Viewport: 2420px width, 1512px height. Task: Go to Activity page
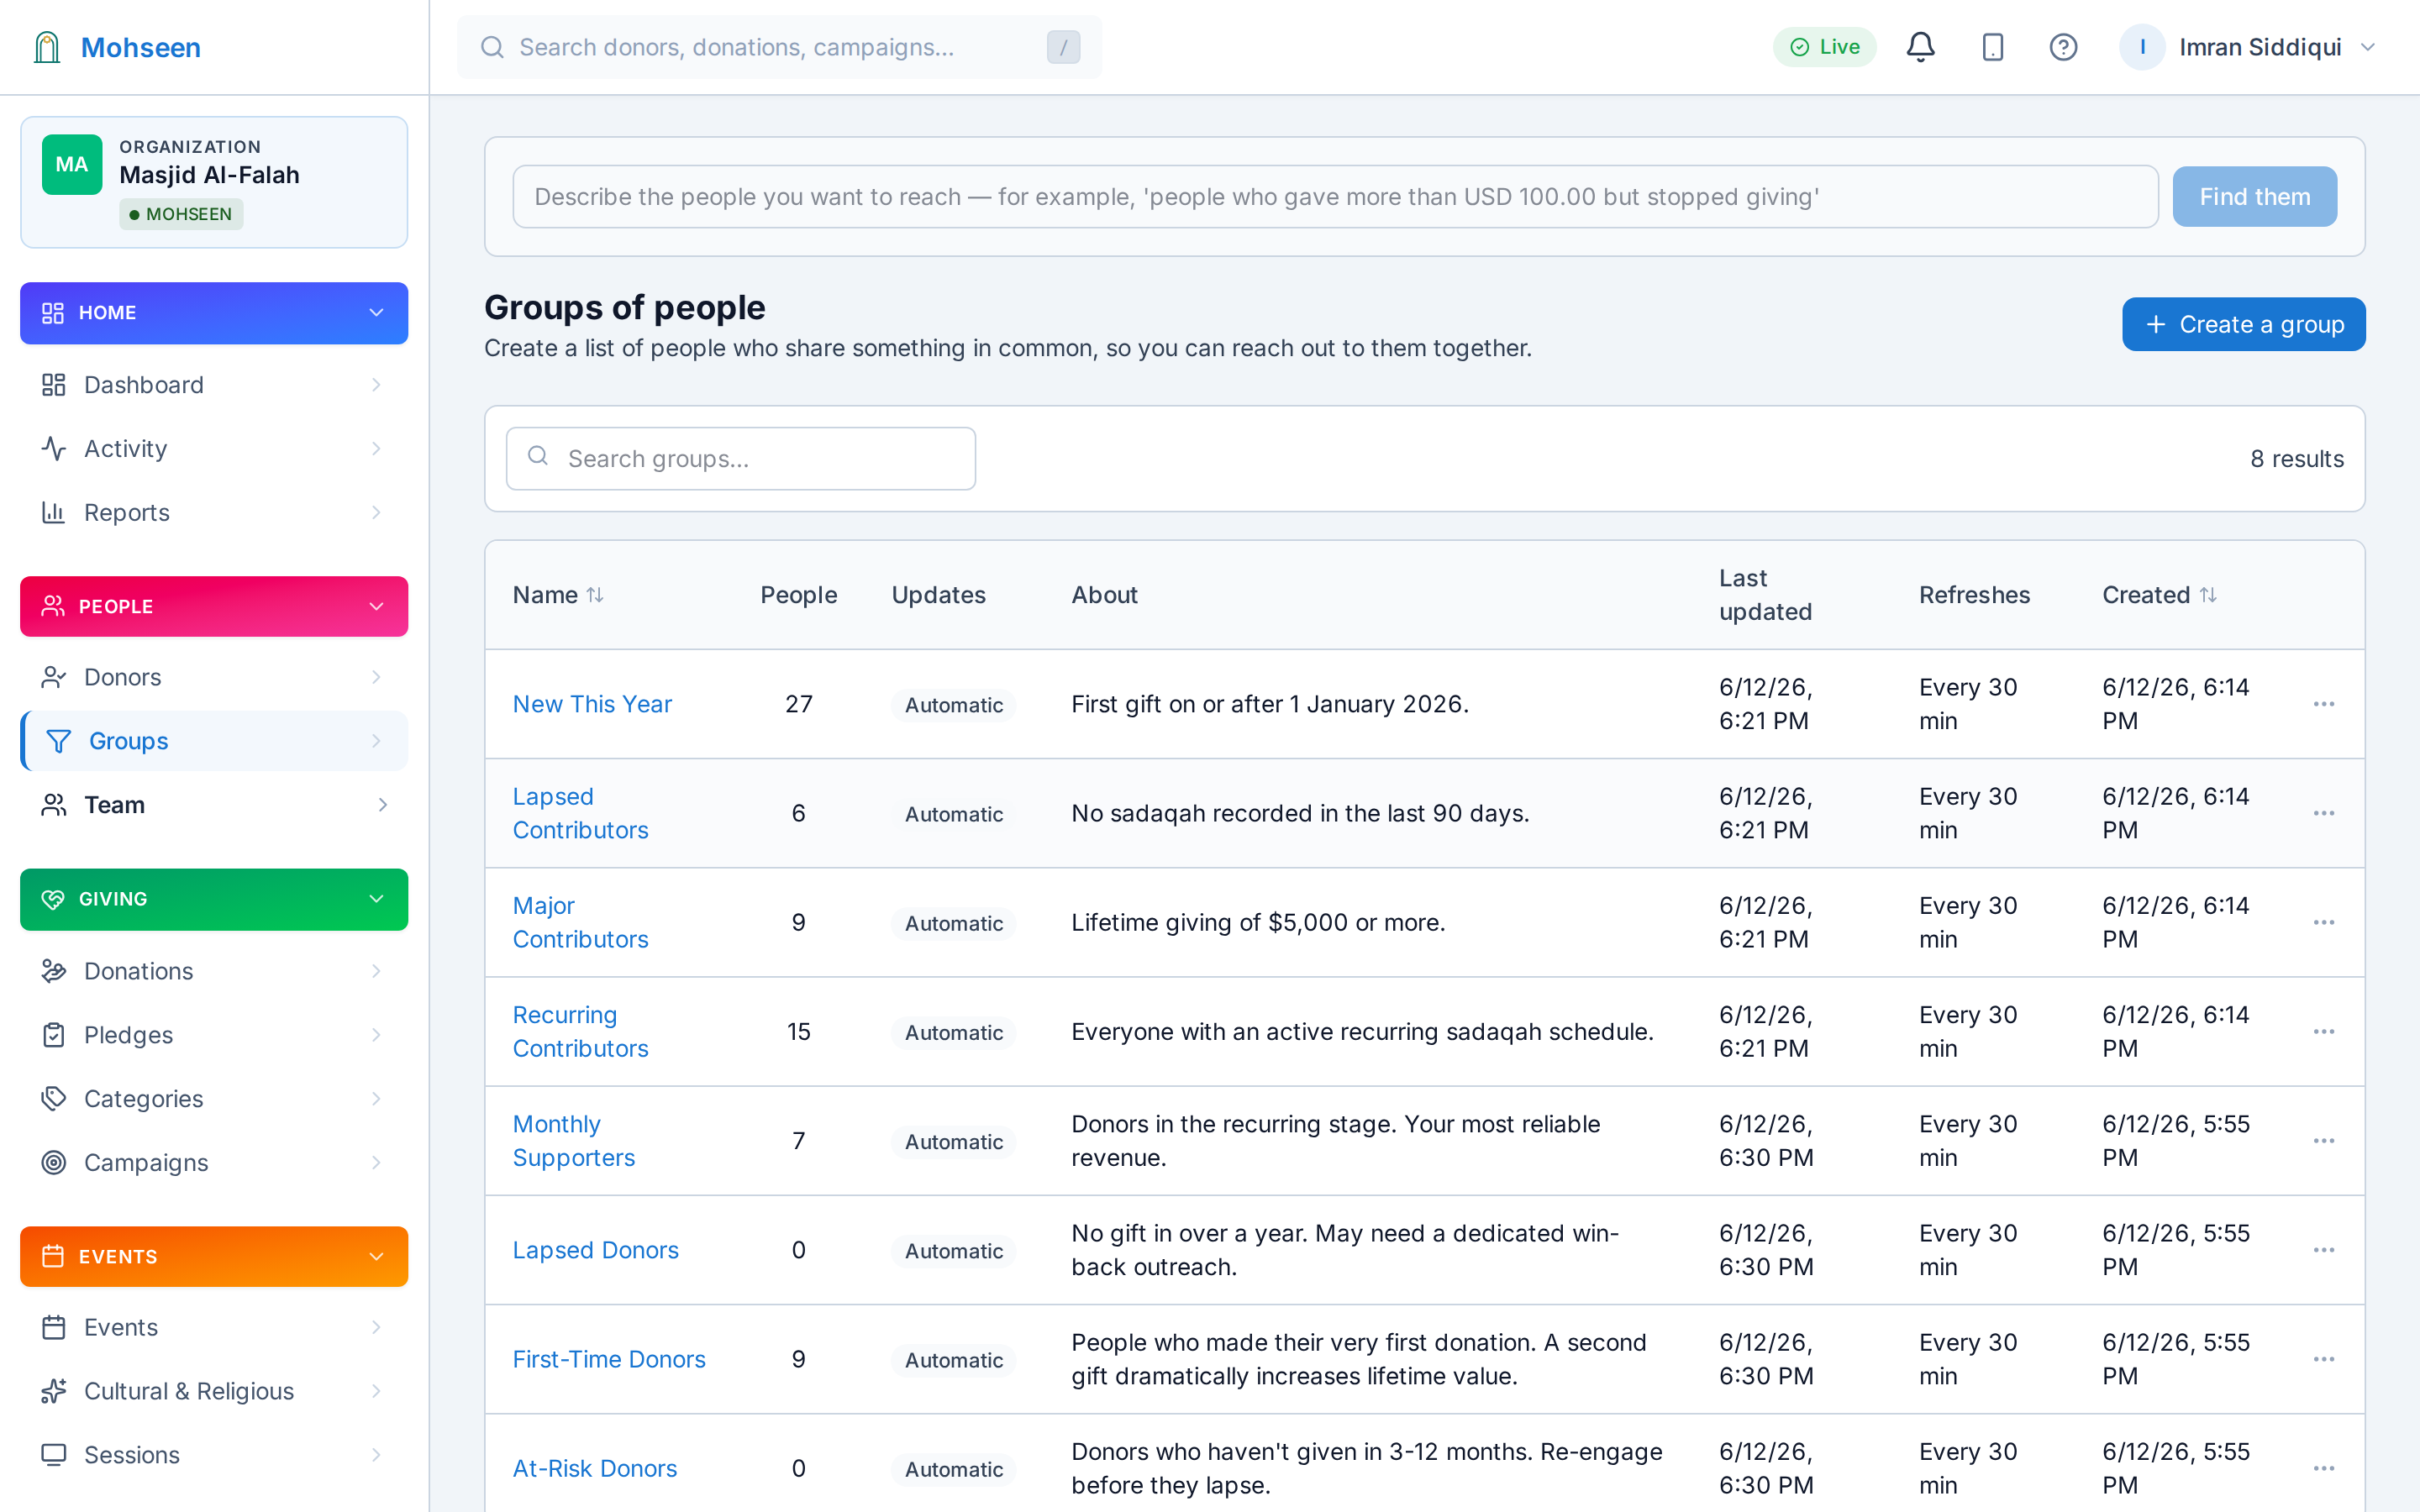(214, 449)
